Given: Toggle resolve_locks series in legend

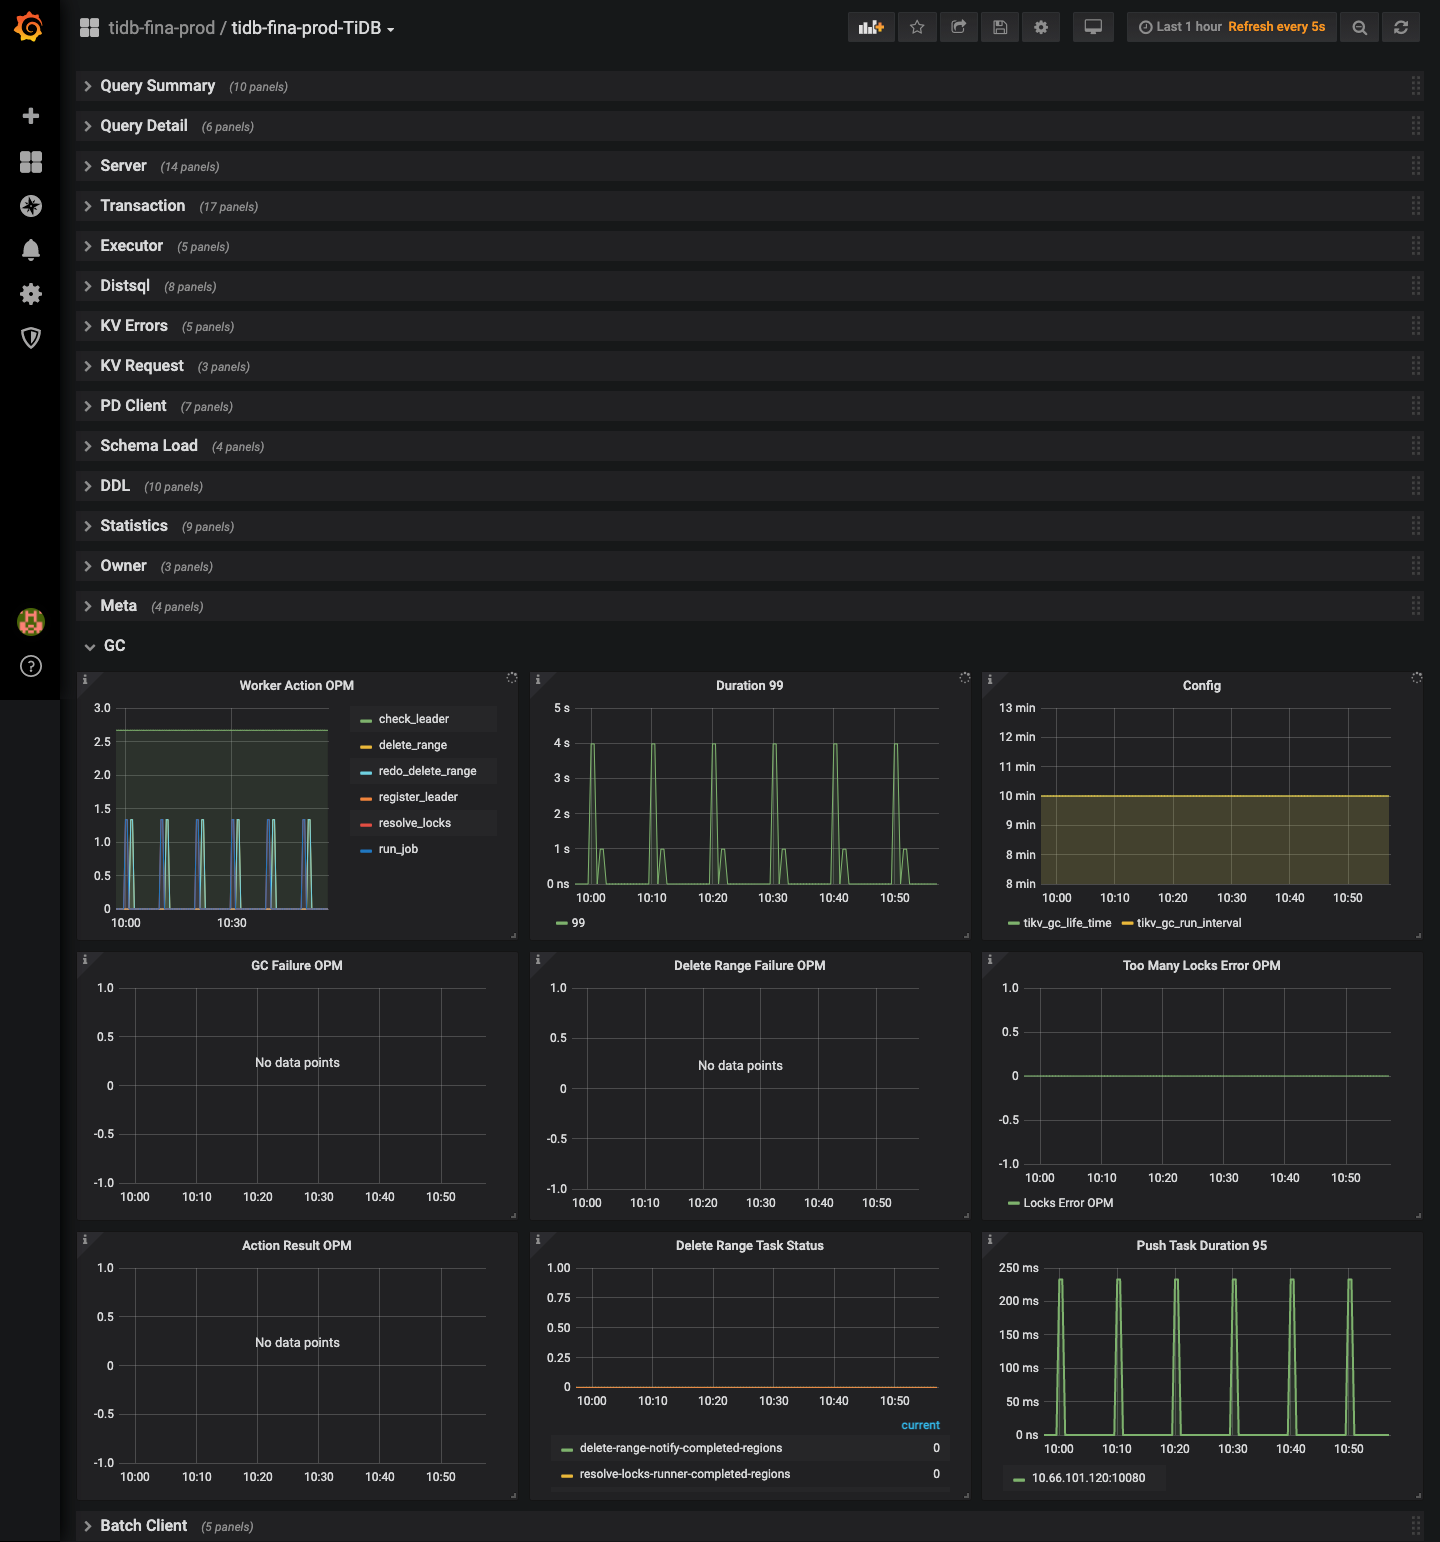Looking at the screenshot, I should (x=414, y=823).
